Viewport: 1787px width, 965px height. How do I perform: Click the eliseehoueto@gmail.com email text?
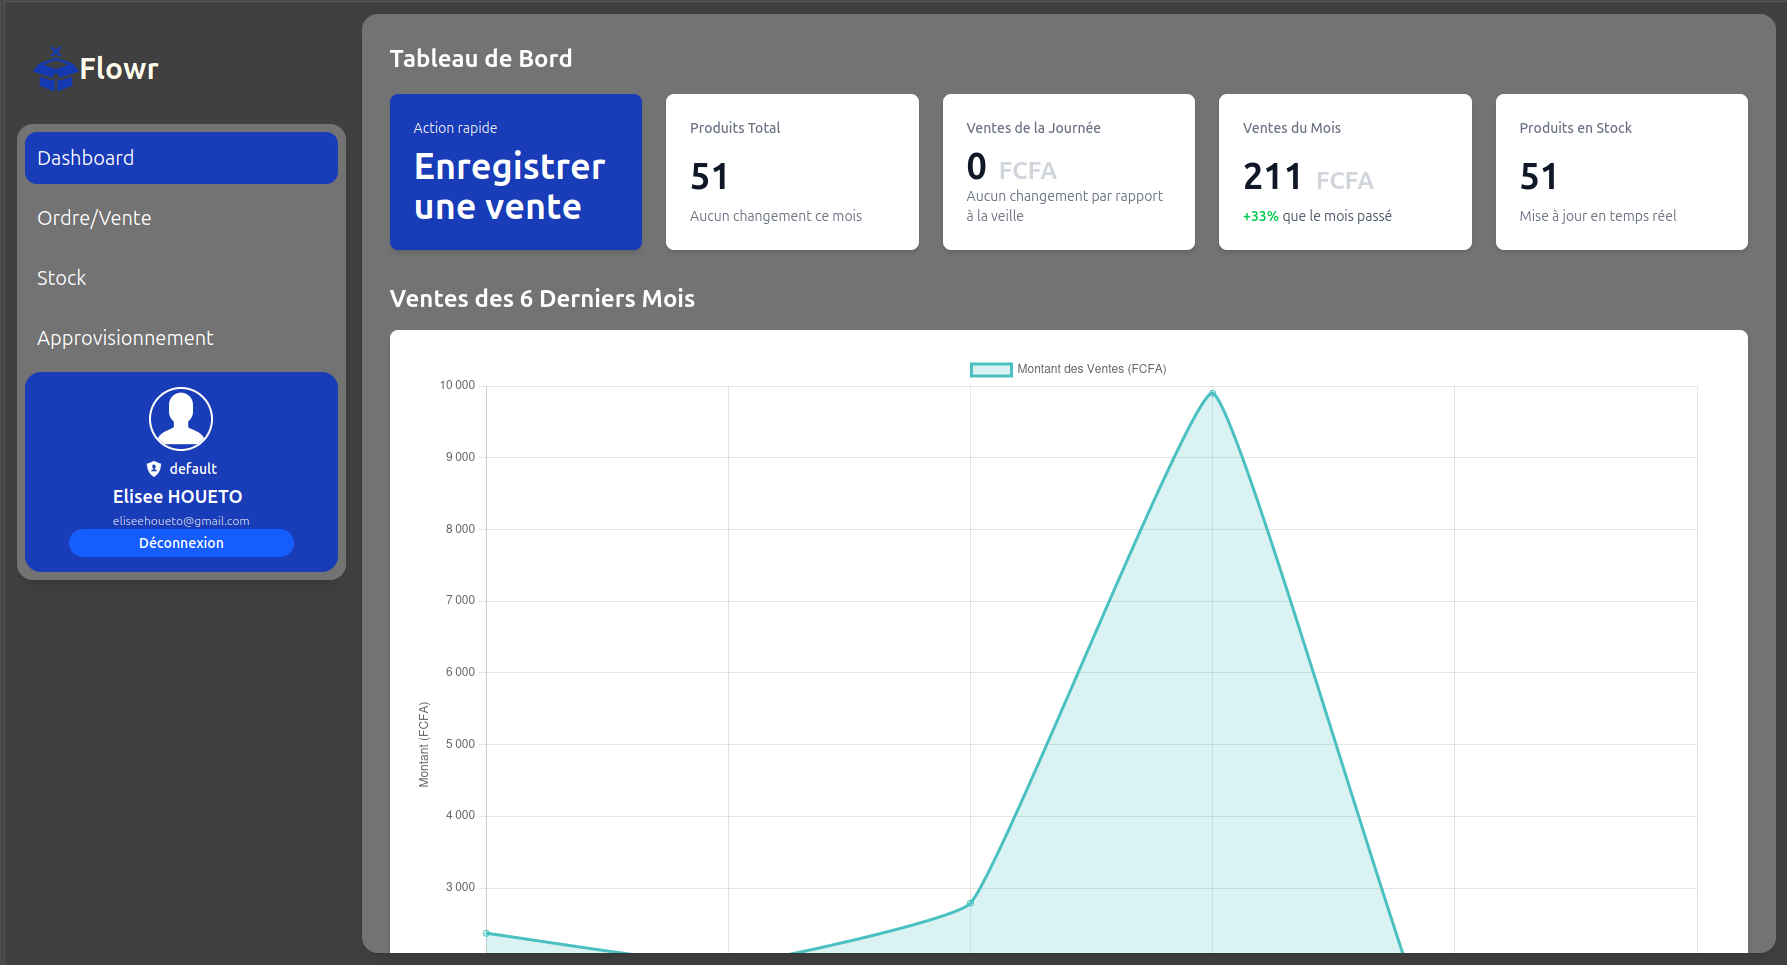point(181,521)
